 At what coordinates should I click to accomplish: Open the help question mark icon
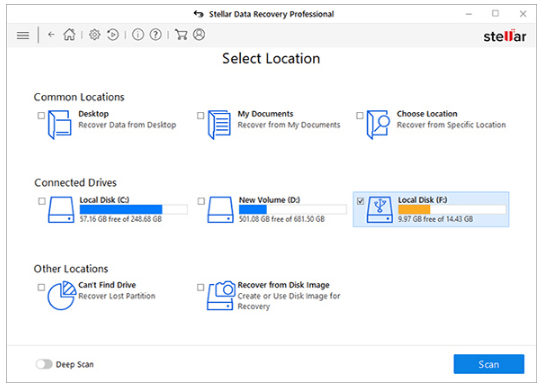point(156,35)
